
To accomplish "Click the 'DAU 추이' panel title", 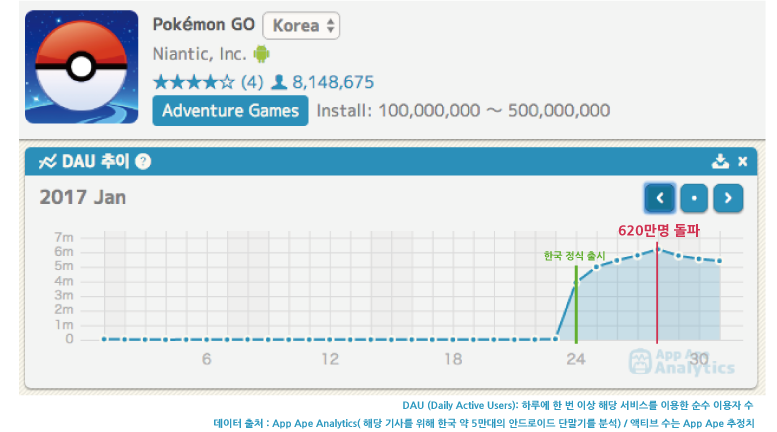I will (x=95, y=162).
